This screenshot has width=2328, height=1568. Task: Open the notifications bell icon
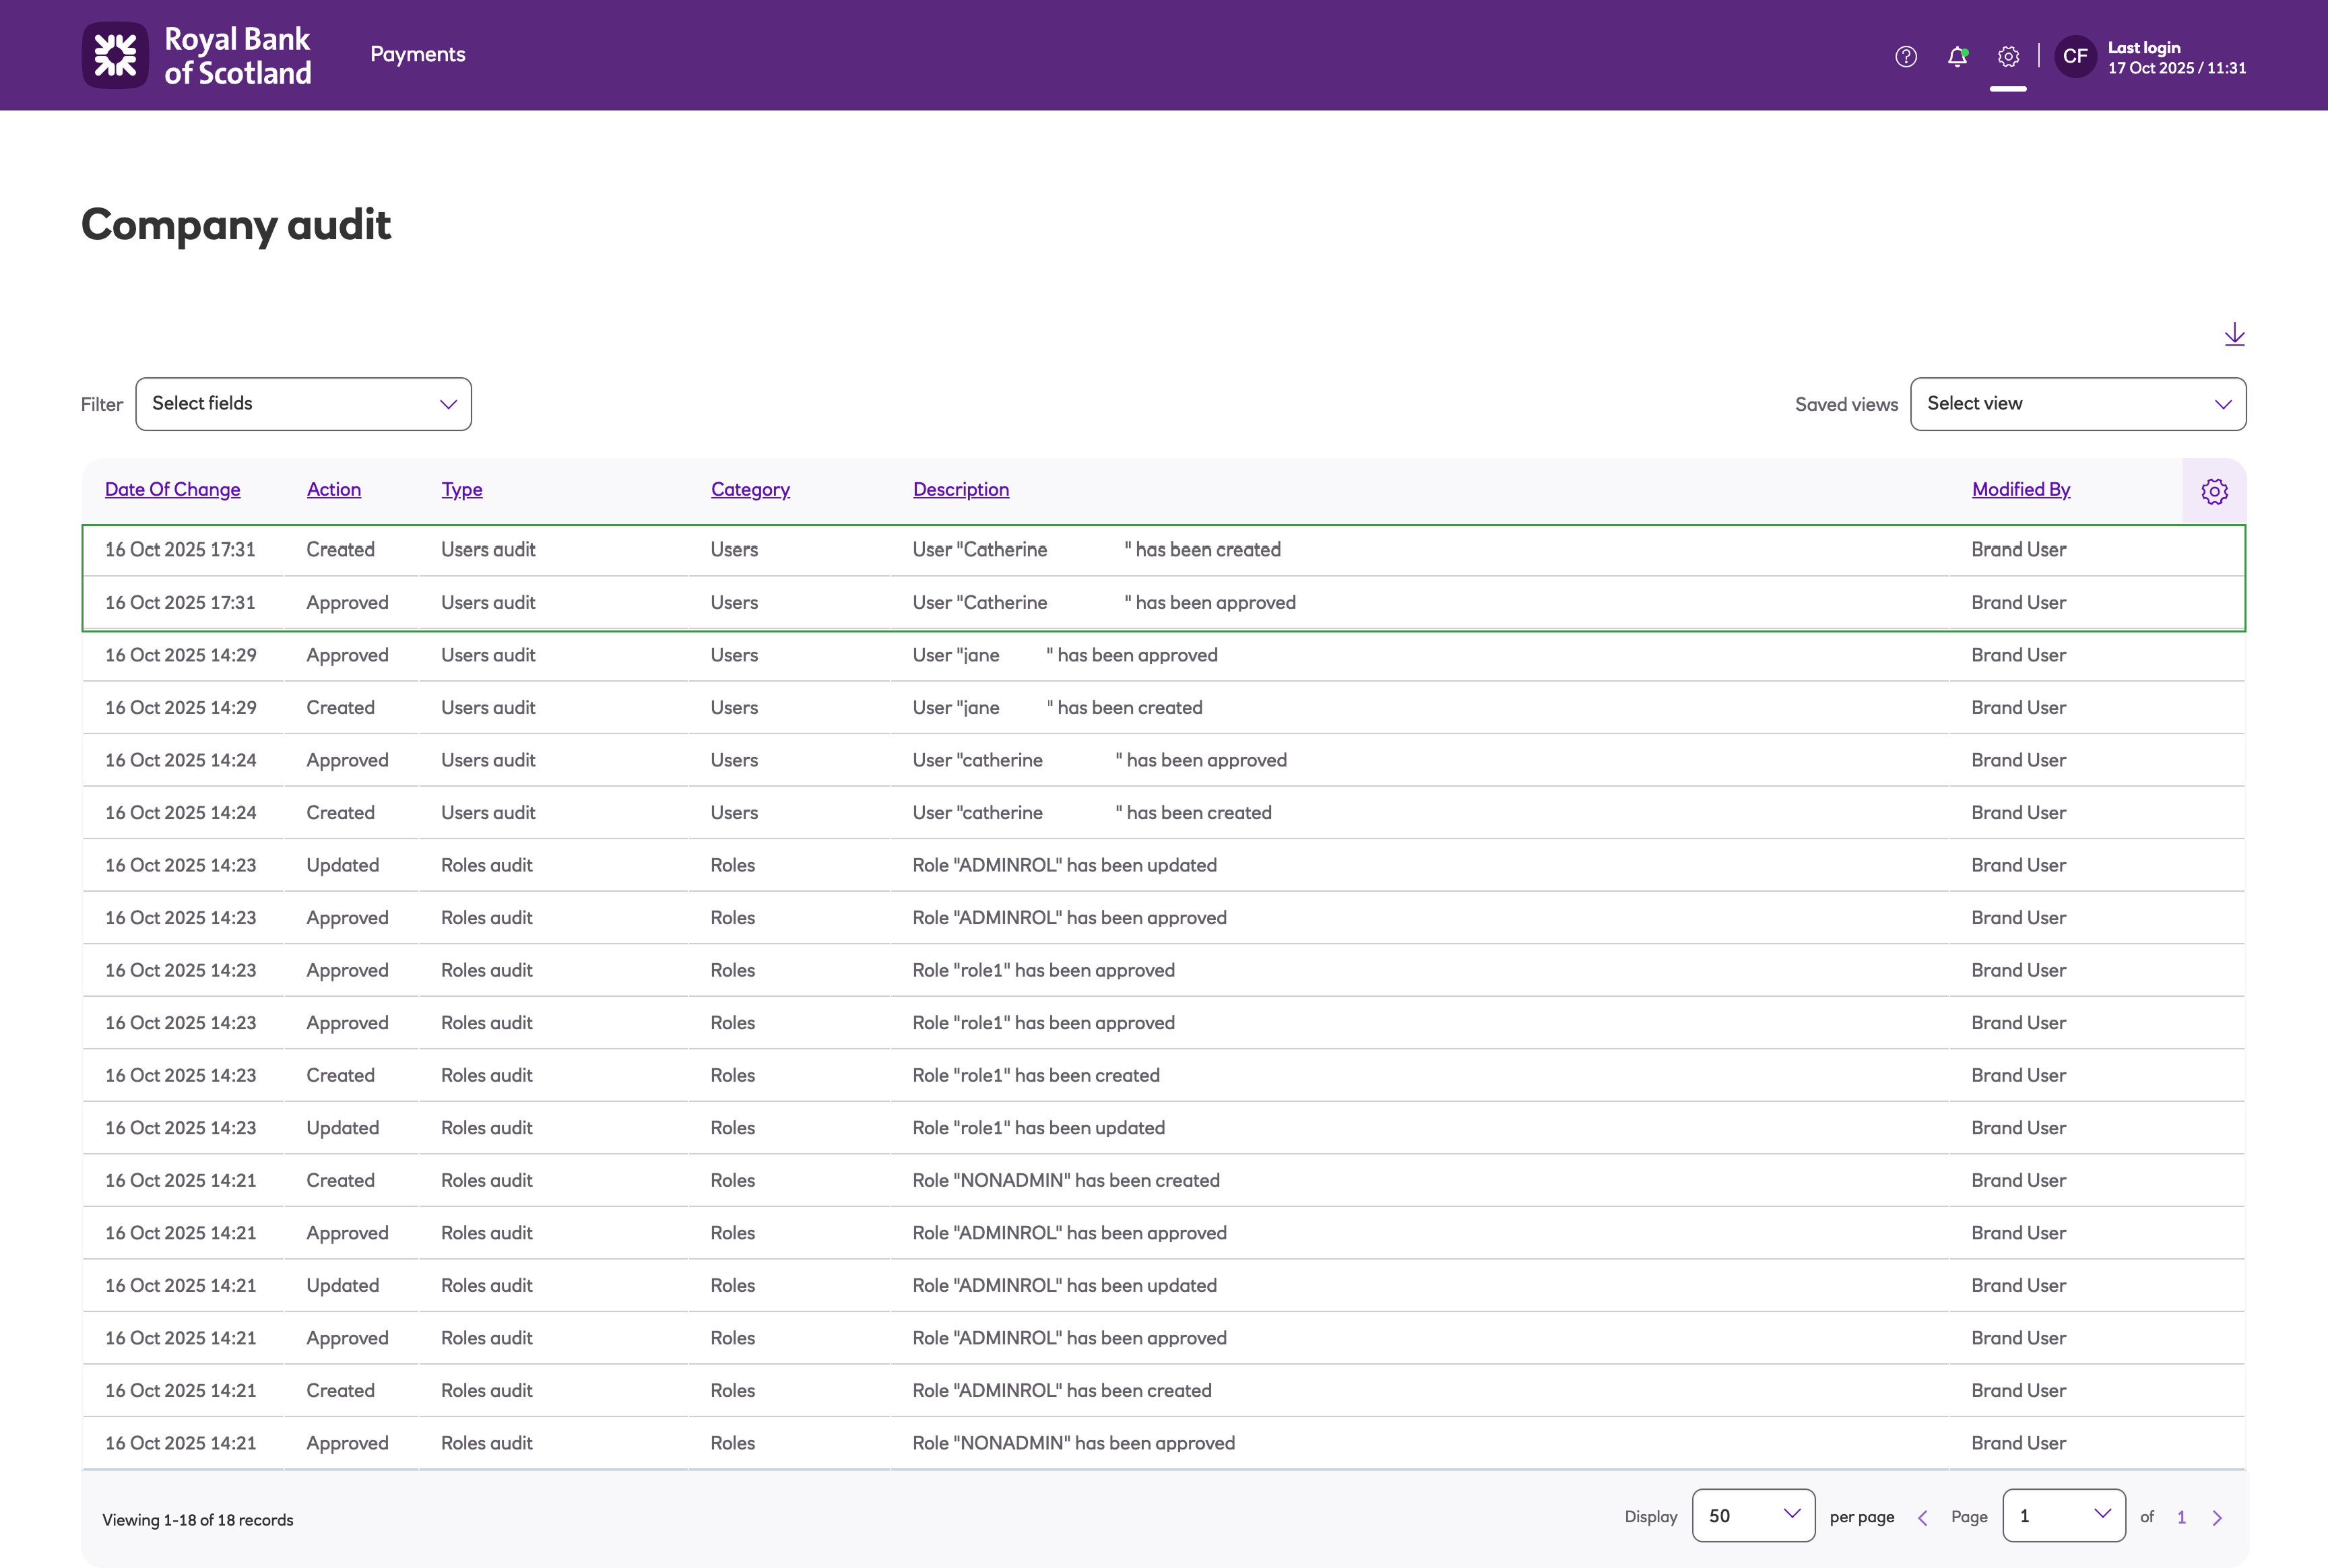point(1957,56)
